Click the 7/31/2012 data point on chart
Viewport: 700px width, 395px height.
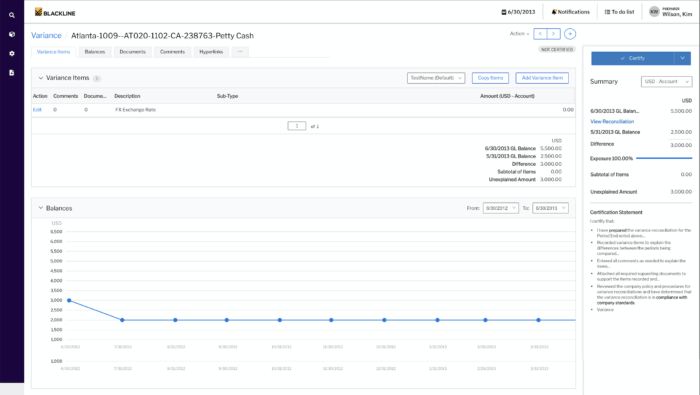(122, 320)
